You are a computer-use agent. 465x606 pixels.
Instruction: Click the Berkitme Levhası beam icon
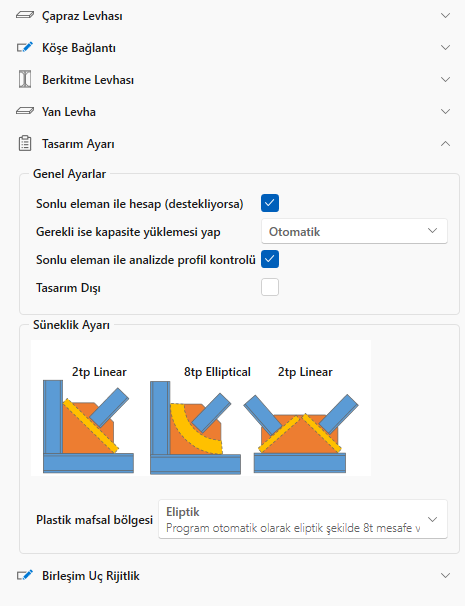pyautogui.click(x=25, y=79)
